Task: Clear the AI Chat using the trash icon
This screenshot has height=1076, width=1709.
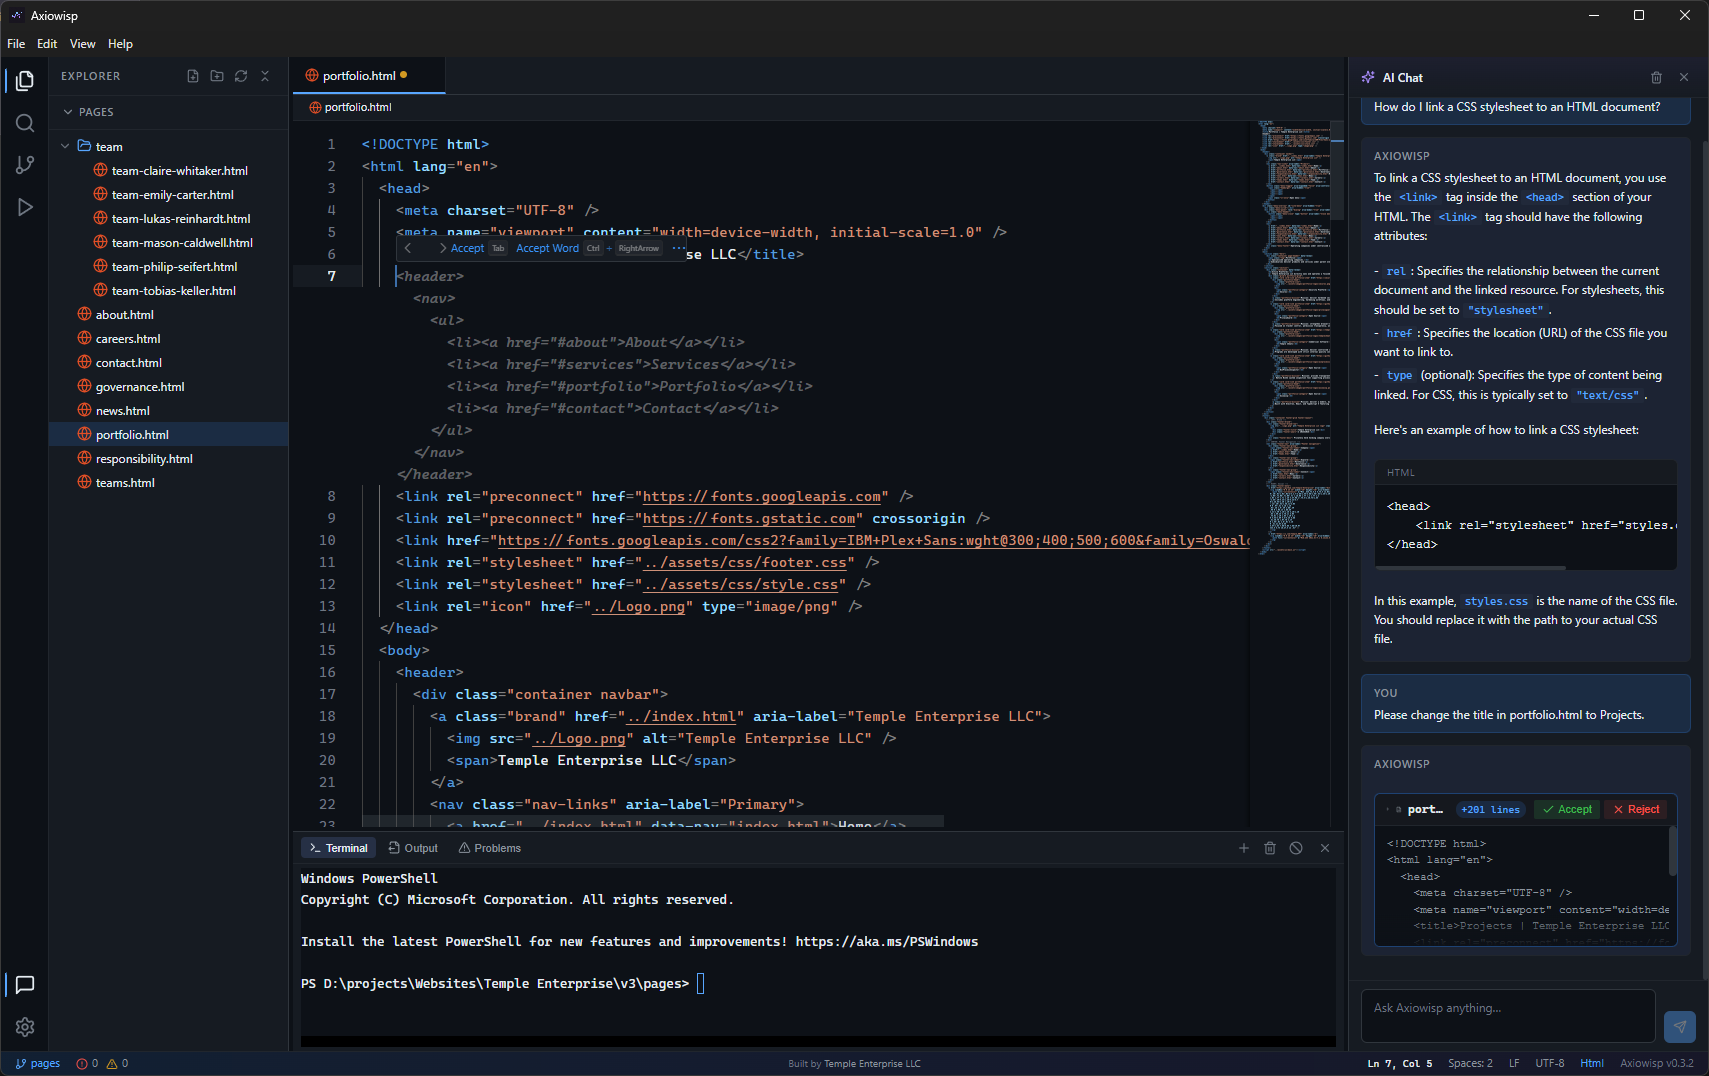Action: 1656,77
